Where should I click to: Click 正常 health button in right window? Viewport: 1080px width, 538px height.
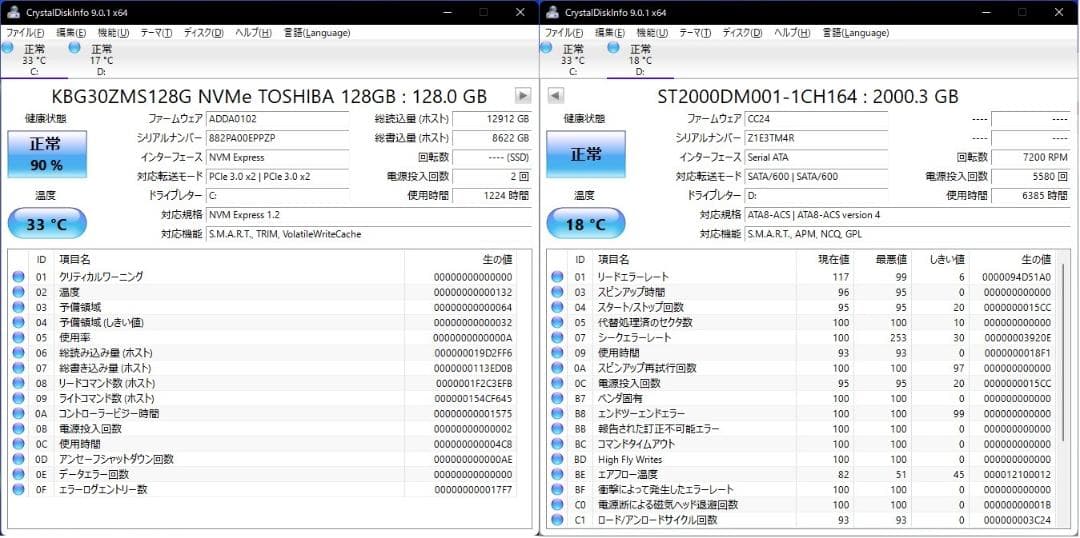[x=585, y=154]
